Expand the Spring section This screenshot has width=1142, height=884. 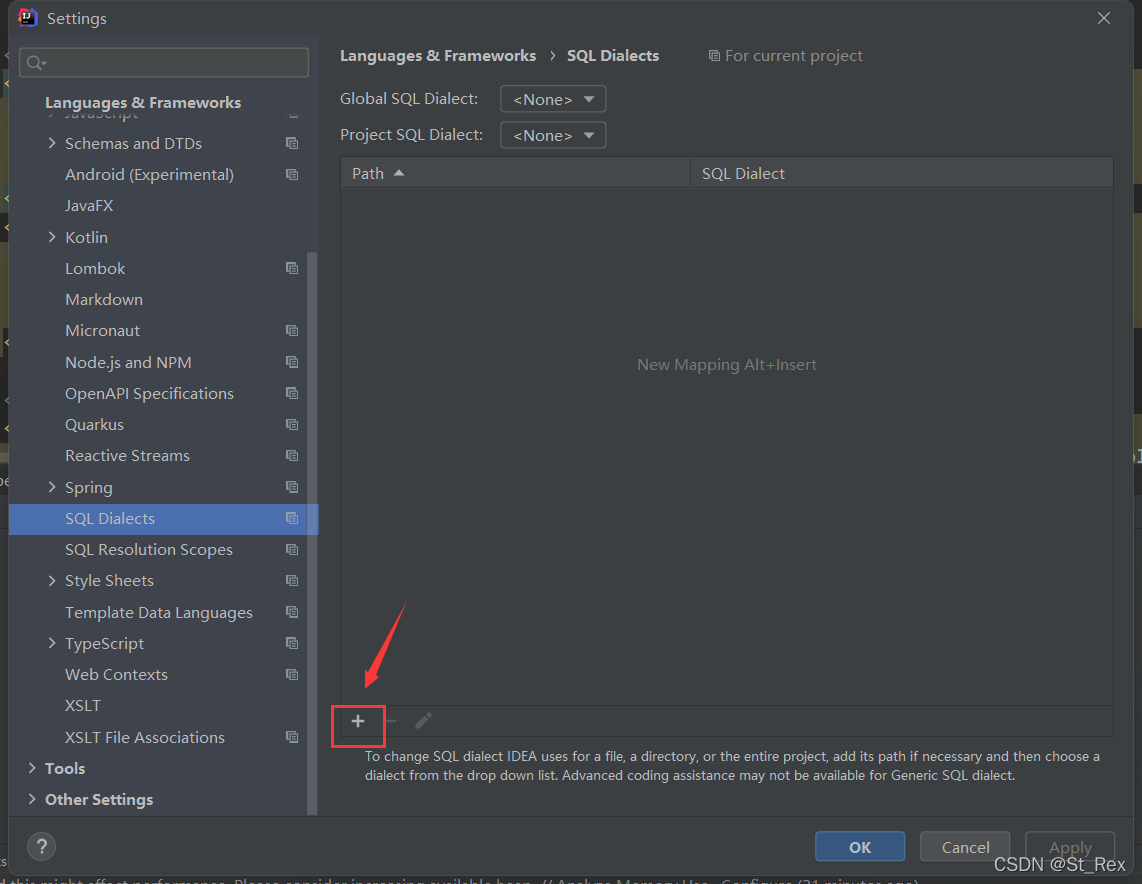(x=53, y=487)
